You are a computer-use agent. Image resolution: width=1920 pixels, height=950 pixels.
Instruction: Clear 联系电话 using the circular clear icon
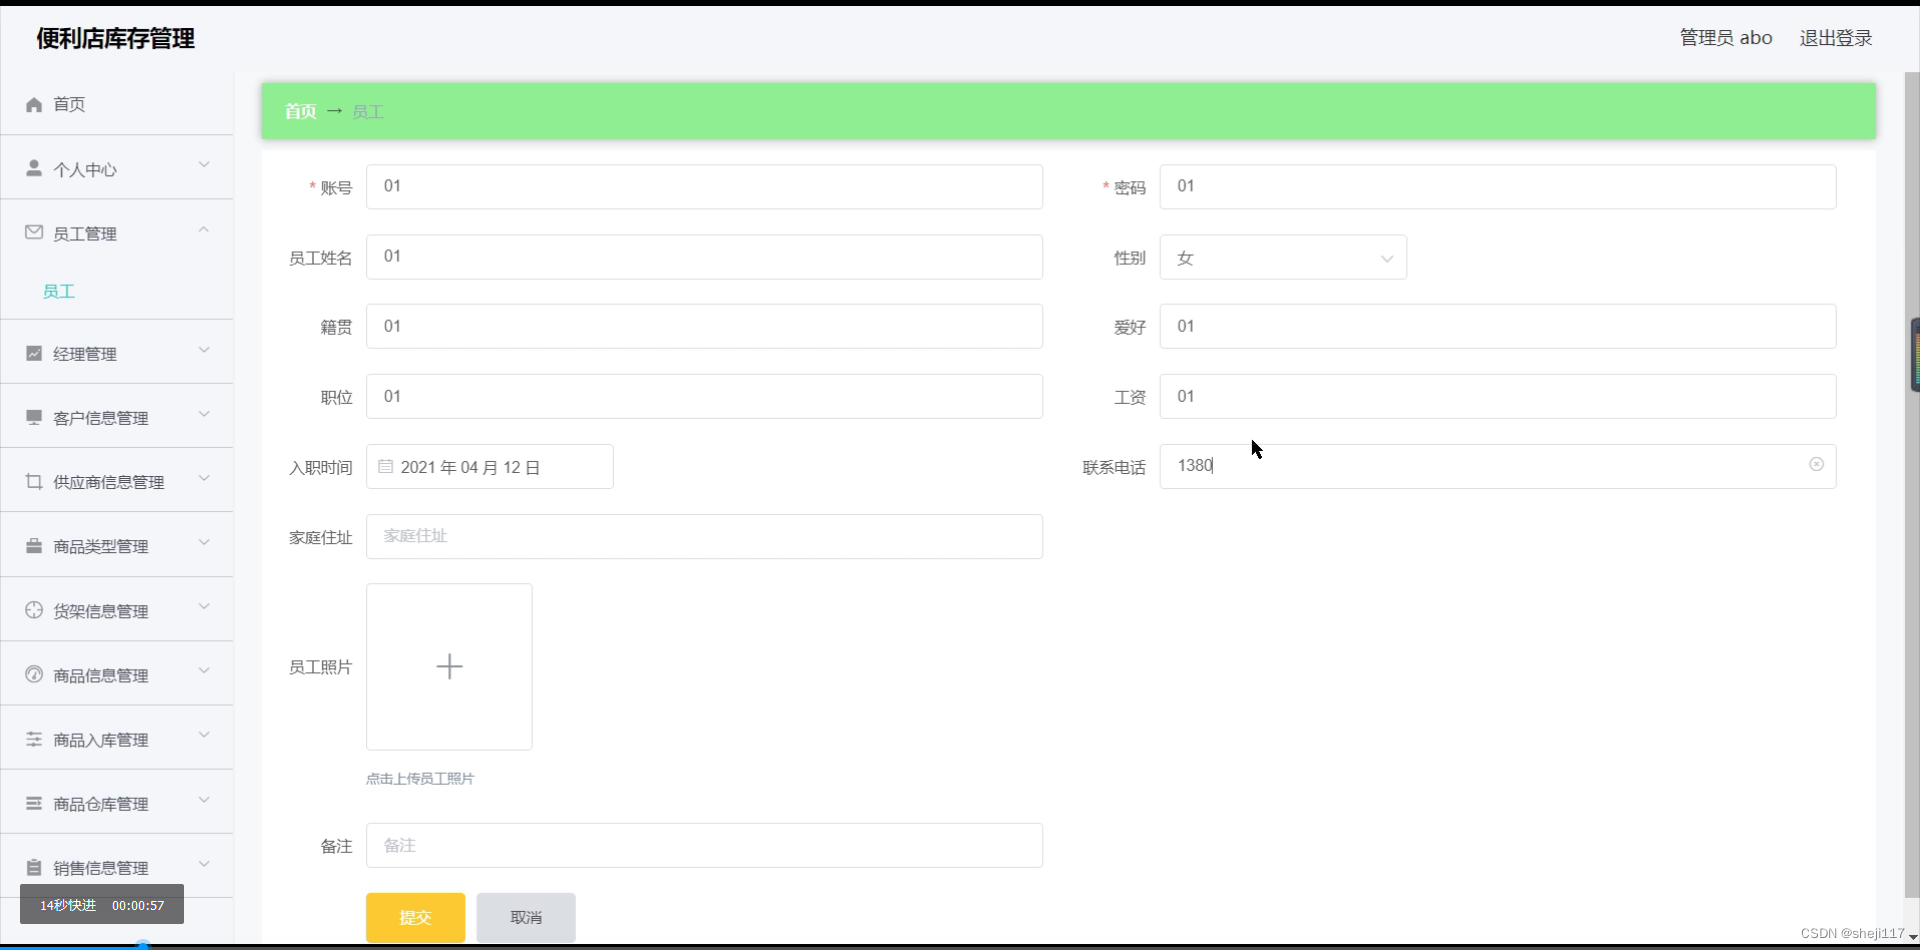pos(1817,464)
